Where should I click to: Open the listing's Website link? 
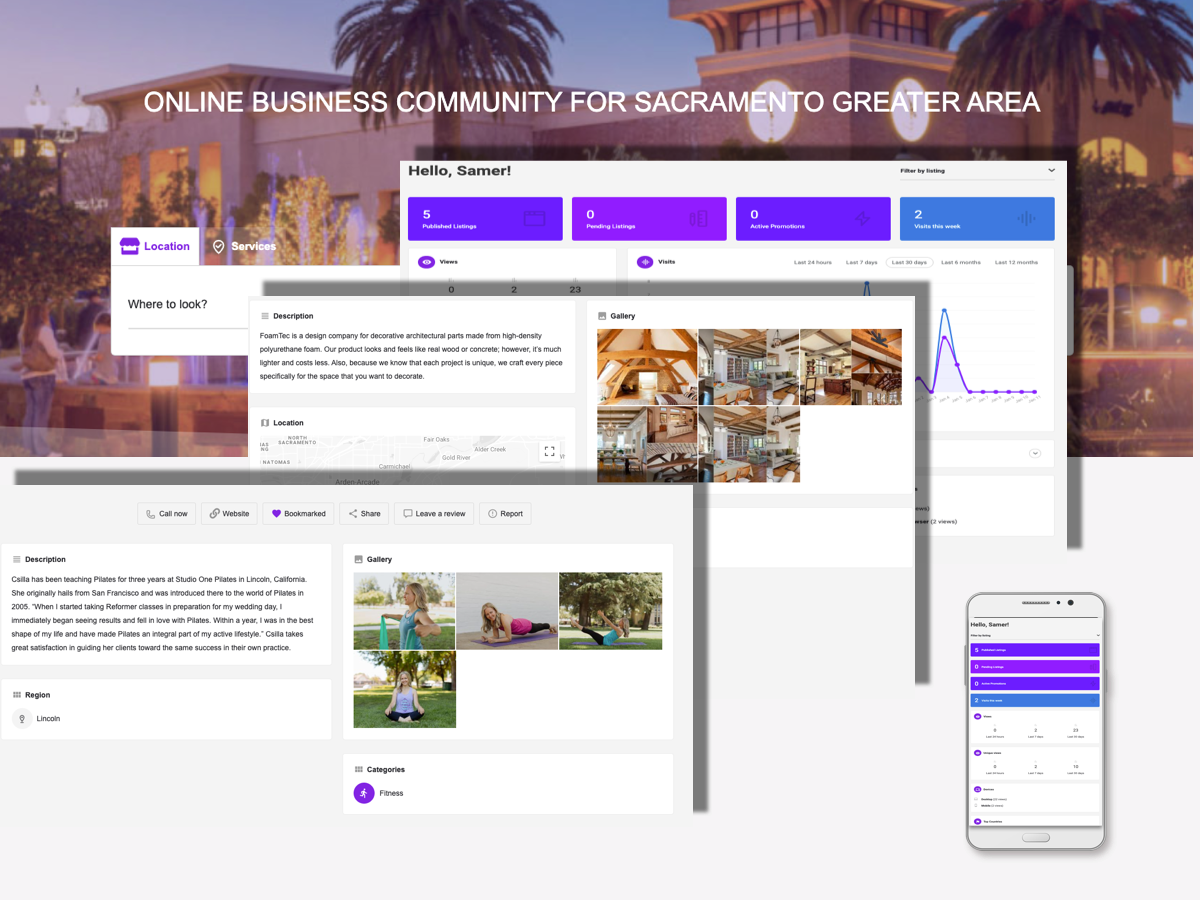pos(229,513)
